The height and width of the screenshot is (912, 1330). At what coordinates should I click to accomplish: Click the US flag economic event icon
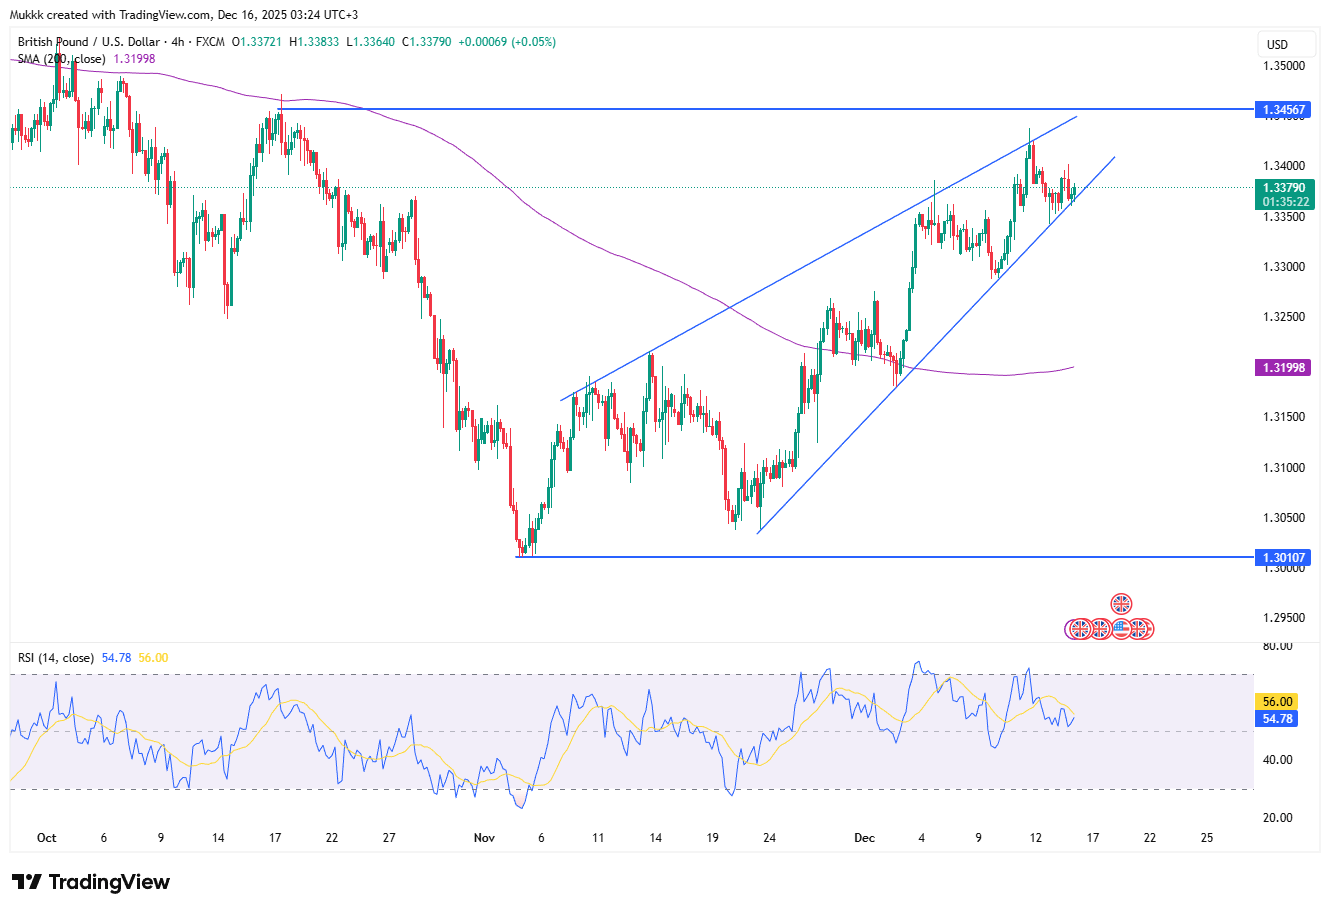point(1121,629)
